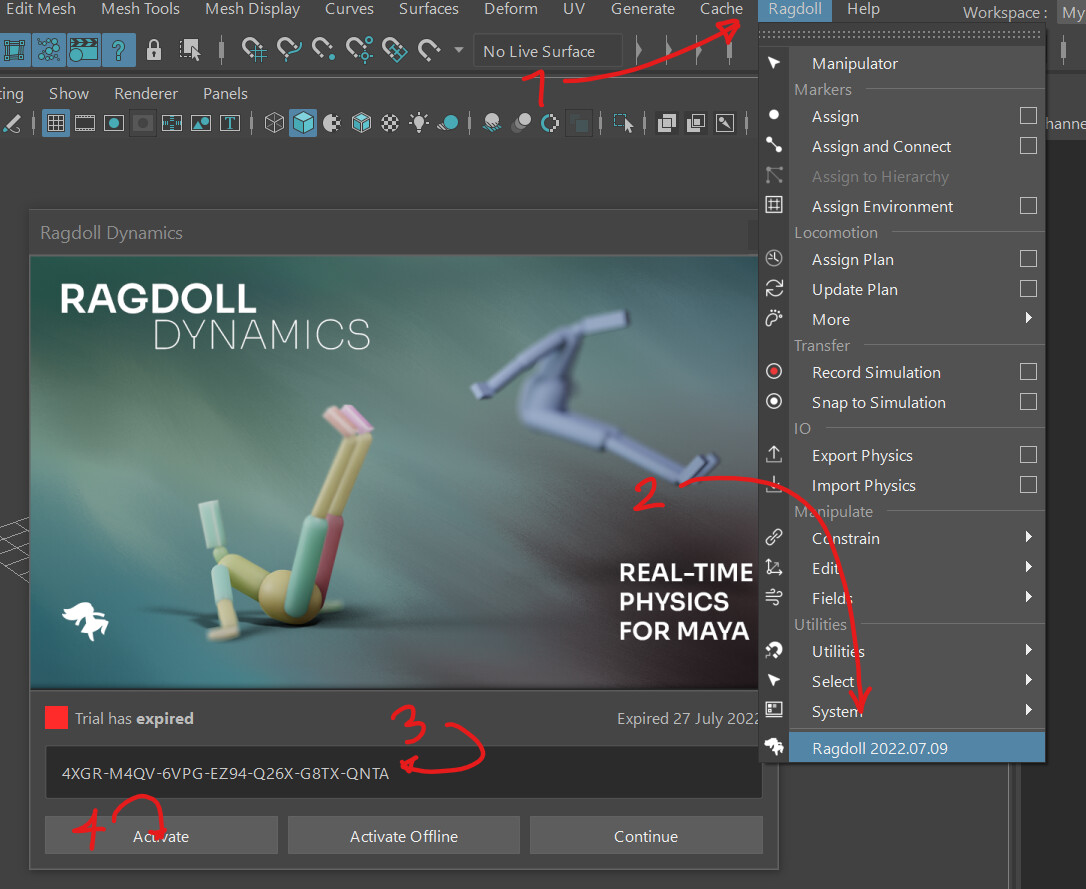Viewport: 1086px width, 889px height.
Task: Open the Snap to Simulation option box
Action: pyautogui.click(x=1029, y=402)
